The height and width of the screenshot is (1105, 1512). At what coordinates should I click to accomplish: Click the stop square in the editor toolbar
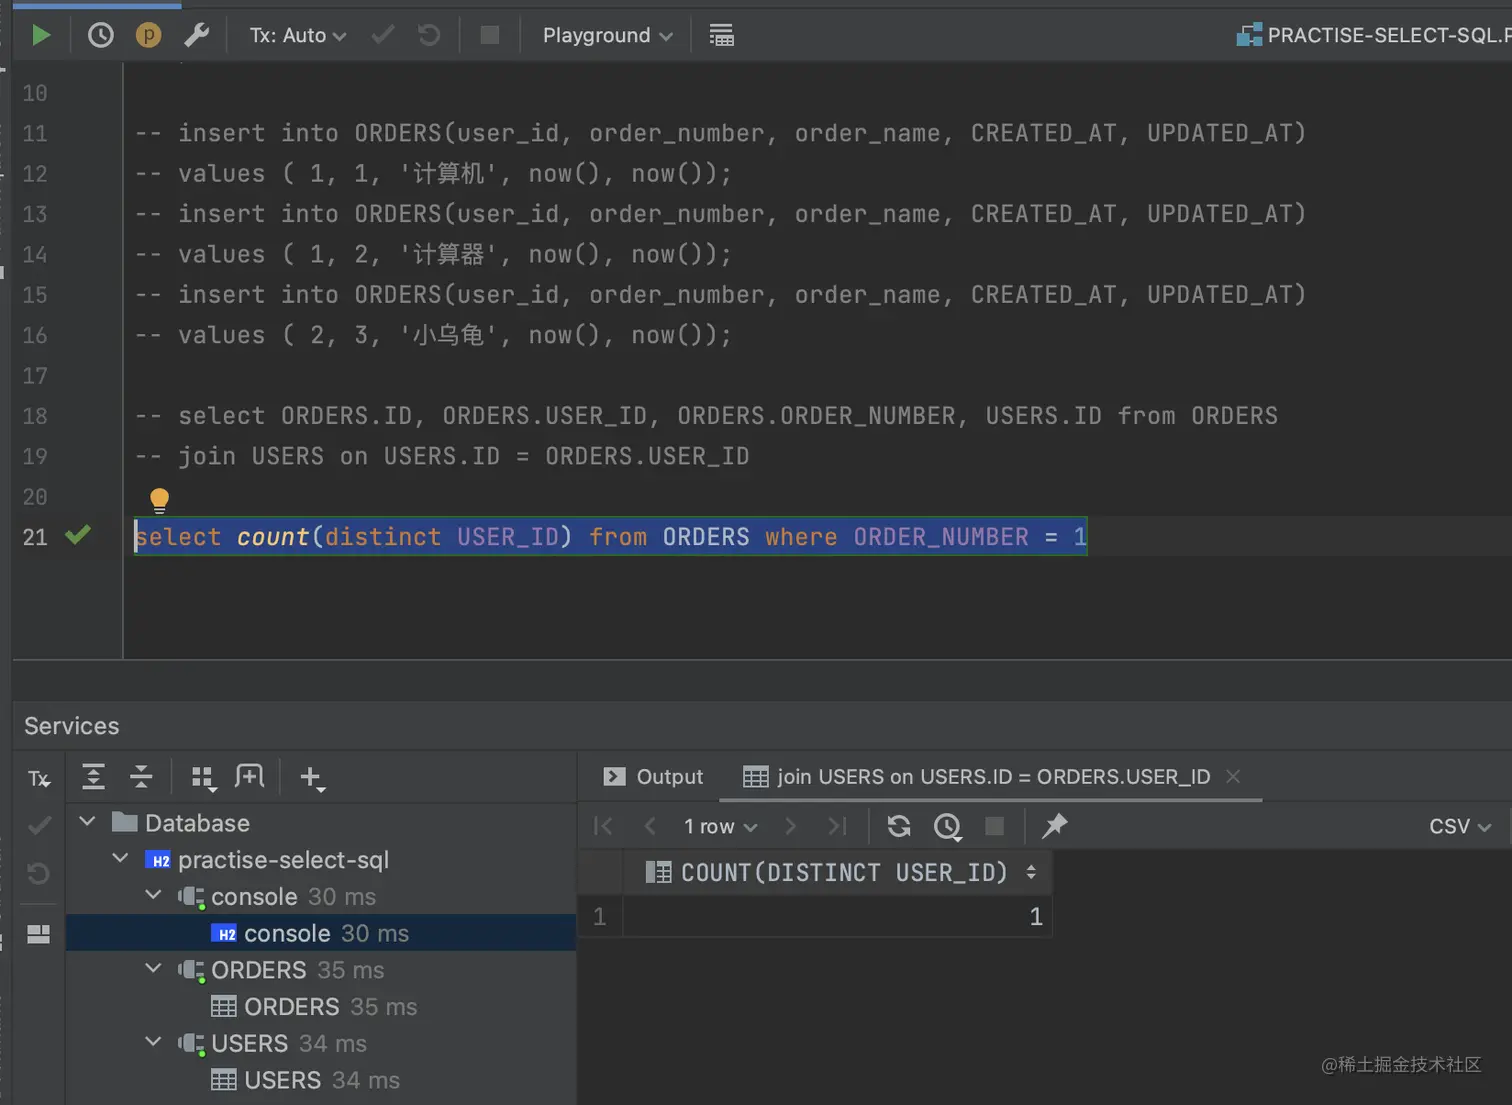coord(490,35)
